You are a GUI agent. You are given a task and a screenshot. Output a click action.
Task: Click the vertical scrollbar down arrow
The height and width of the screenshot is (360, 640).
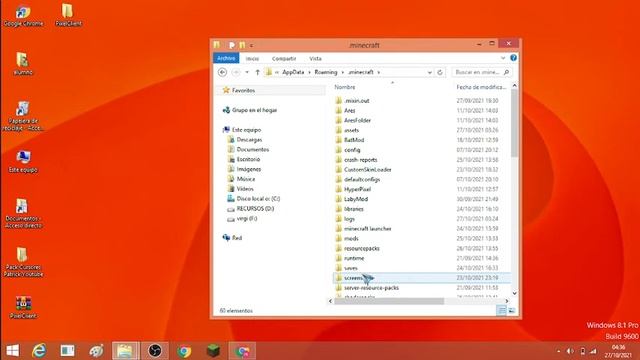pos(514,293)
